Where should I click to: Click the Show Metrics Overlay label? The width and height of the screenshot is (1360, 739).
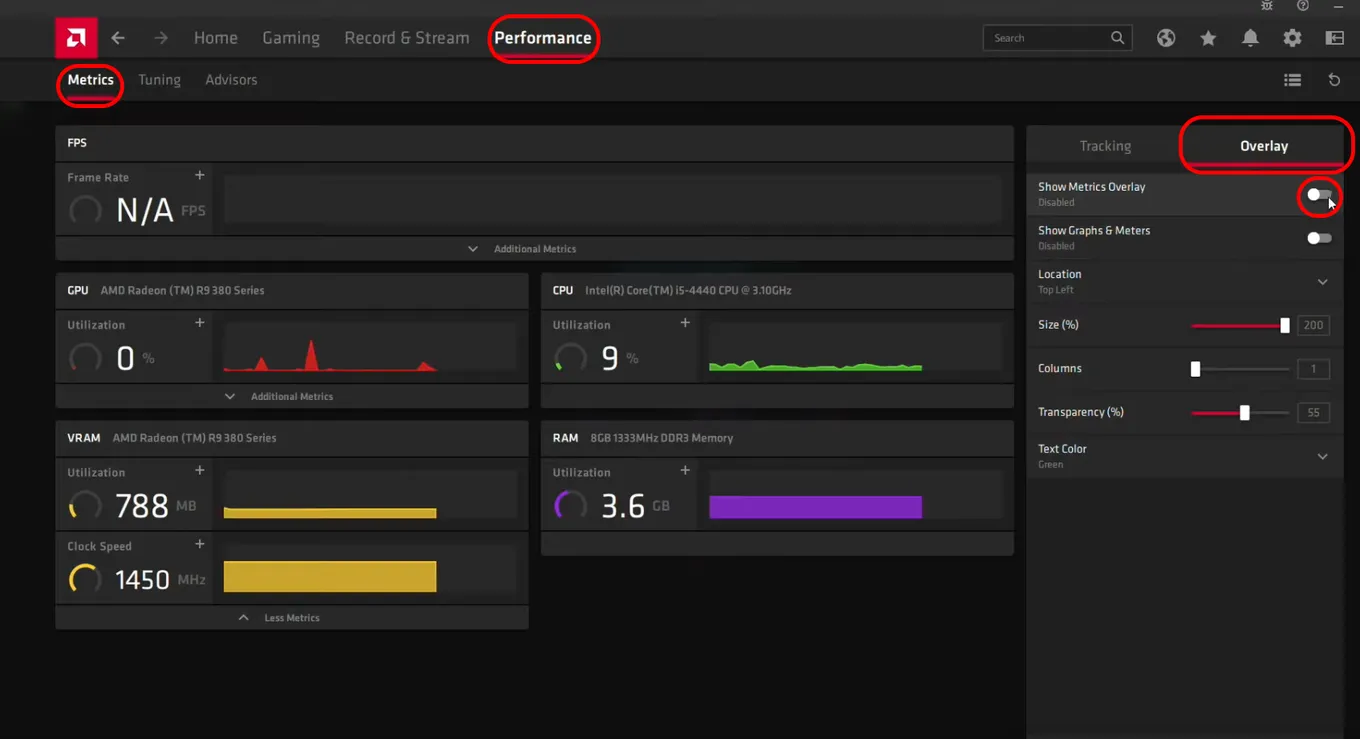(1091, 187)
